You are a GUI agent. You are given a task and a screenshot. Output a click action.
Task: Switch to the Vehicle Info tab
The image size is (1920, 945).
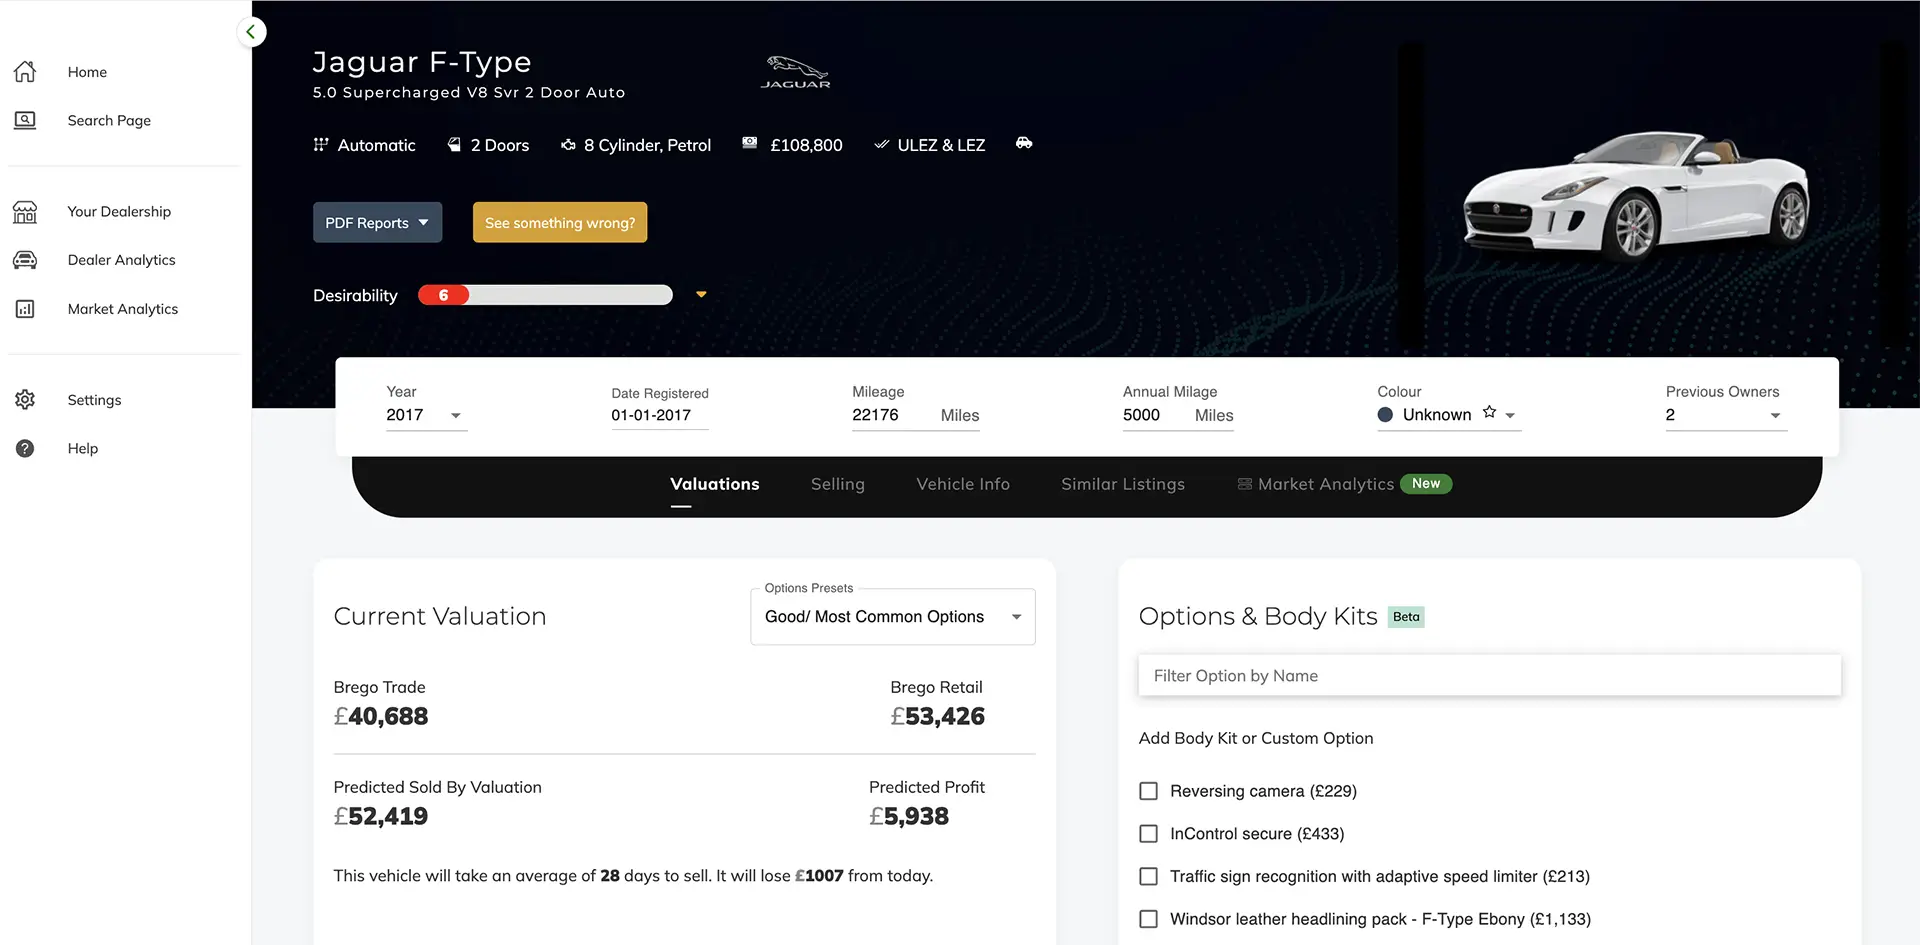[963, 484]
